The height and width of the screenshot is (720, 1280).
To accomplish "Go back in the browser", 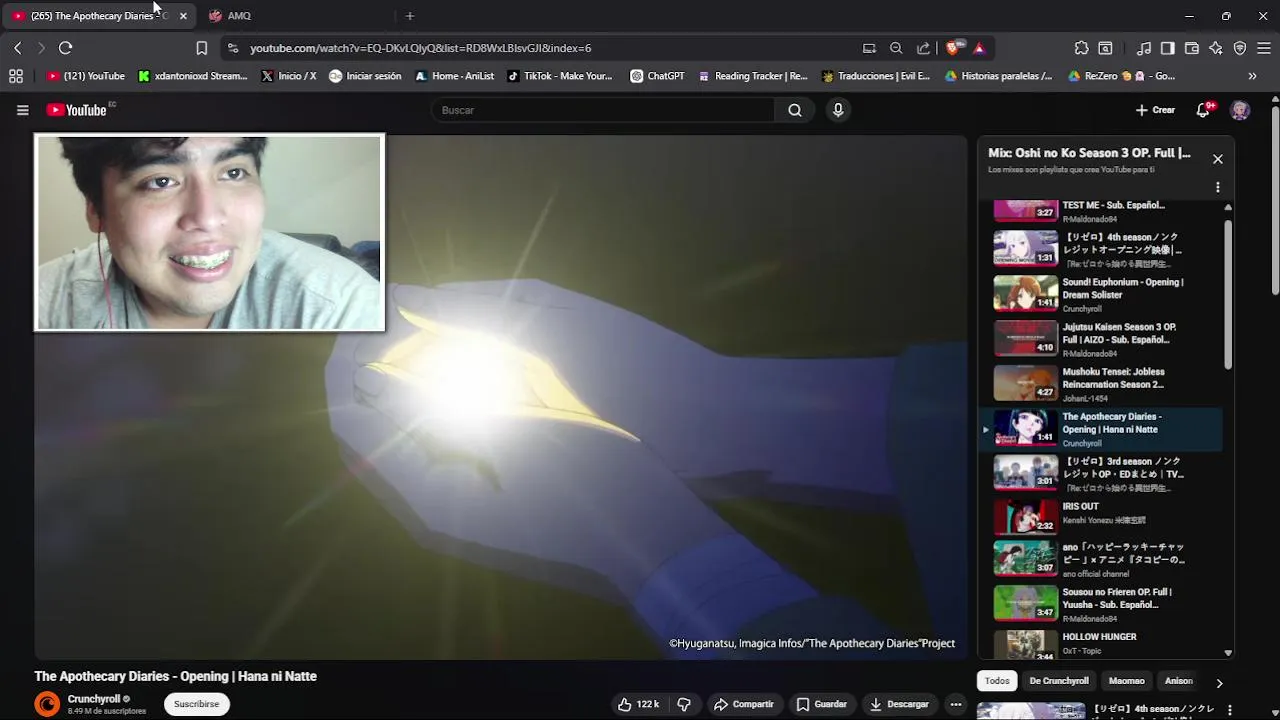I will point(17,48).
